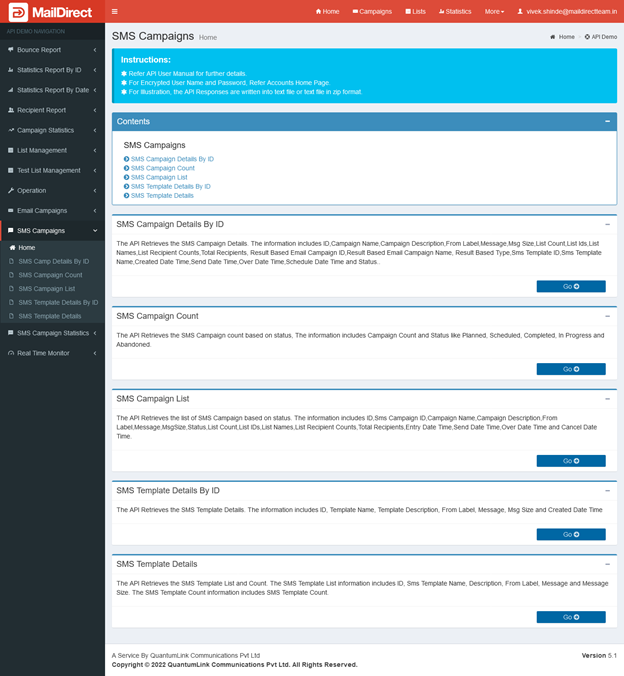The height and width of the screenshot is (676, 624).
Task: Toggle sidebar with hamburger menu icon
Action: (115, 11)
